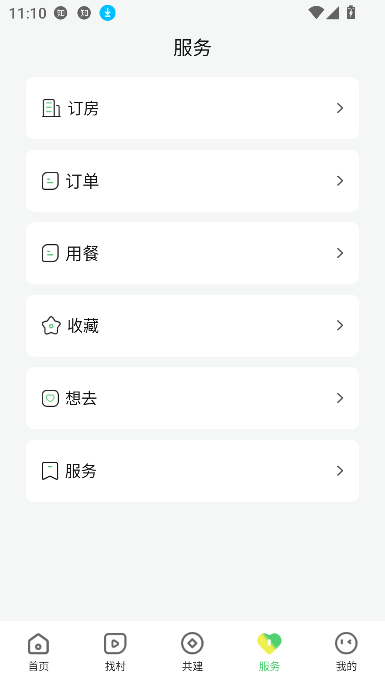This screenshot has height=684, width=385.
Task: Select the green 服务 bottom tab
Action: (x=269, y=652)
